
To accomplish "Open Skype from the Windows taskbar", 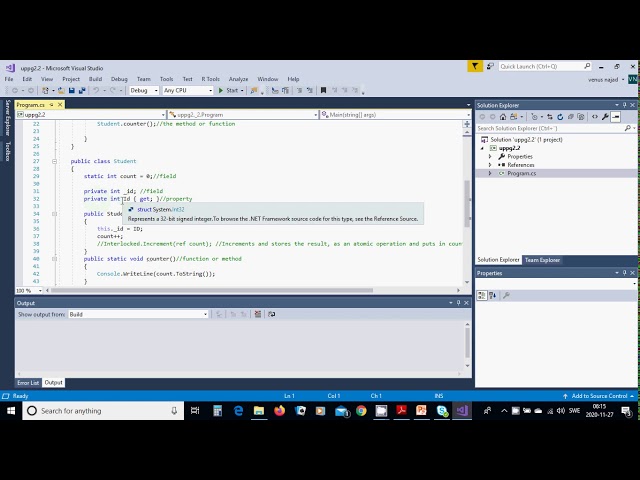I will 442,411.
